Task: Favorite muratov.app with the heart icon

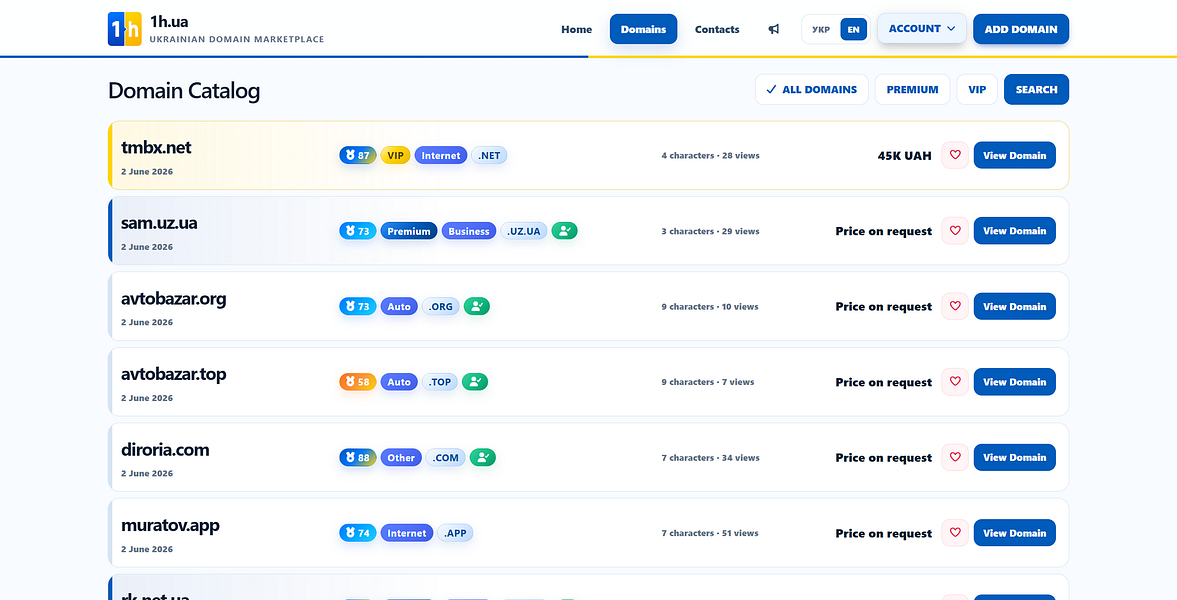Action: [x=955, y=533]
